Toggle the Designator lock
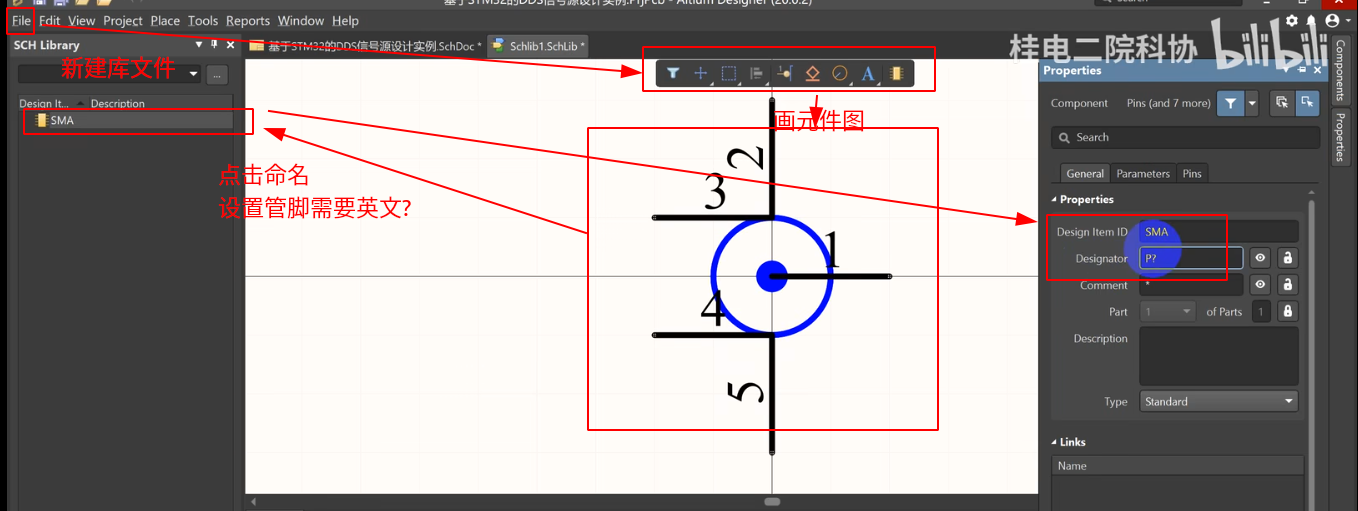Image resolution: width=1358 pixels, height=511 pixels. [1288, 258]
